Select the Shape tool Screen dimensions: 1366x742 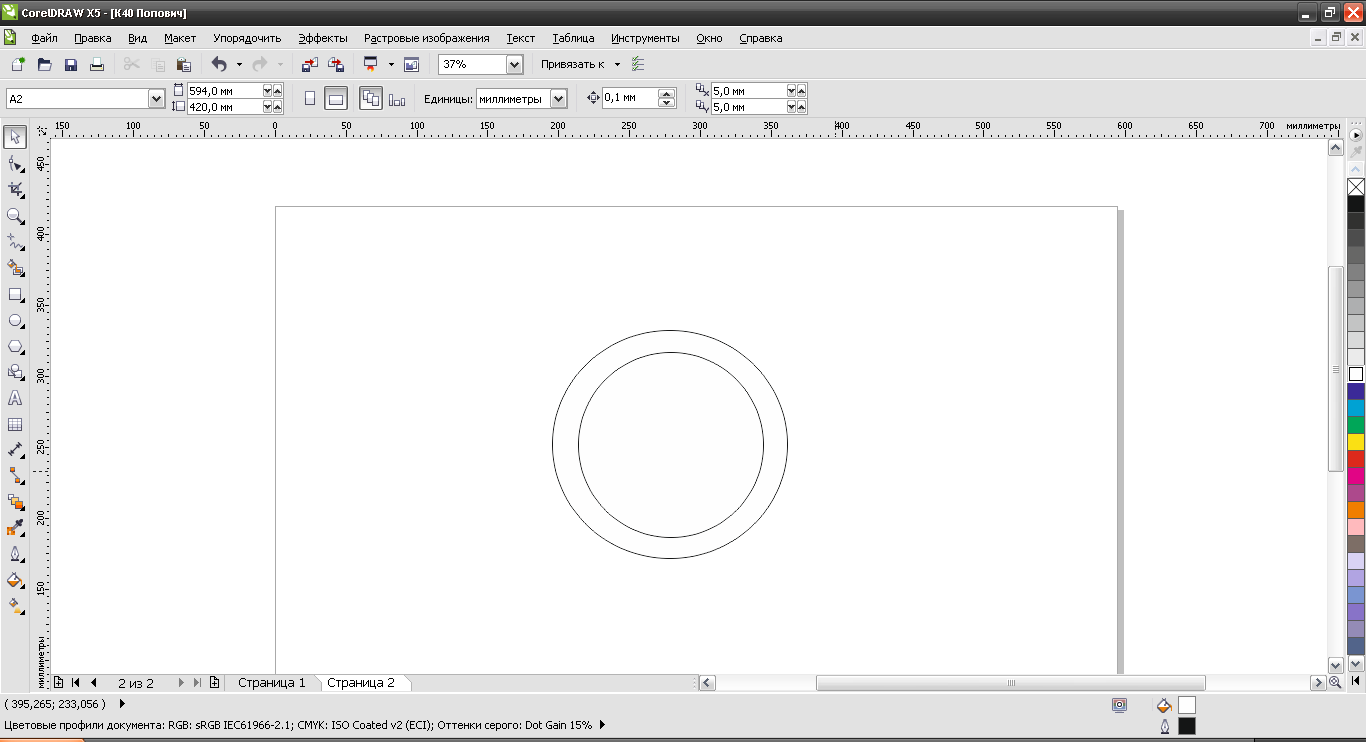click(16, 163)
